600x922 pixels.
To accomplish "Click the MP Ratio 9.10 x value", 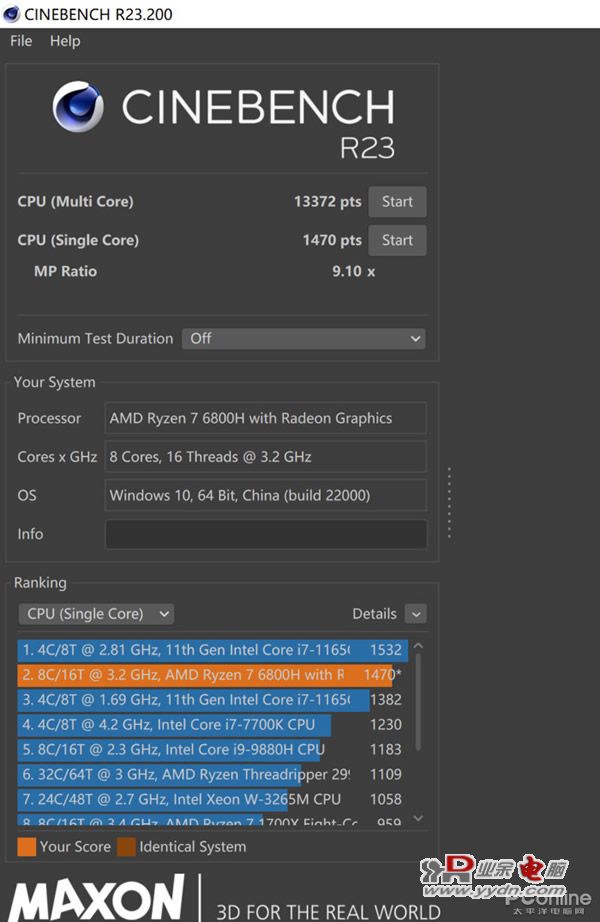I will click(354, 272).
